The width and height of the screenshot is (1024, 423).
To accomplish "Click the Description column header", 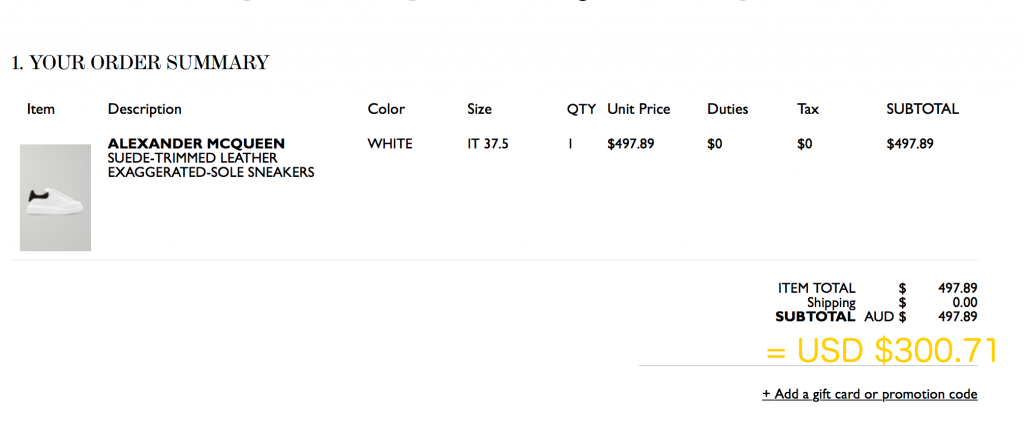I will click(x=144, y=109).
